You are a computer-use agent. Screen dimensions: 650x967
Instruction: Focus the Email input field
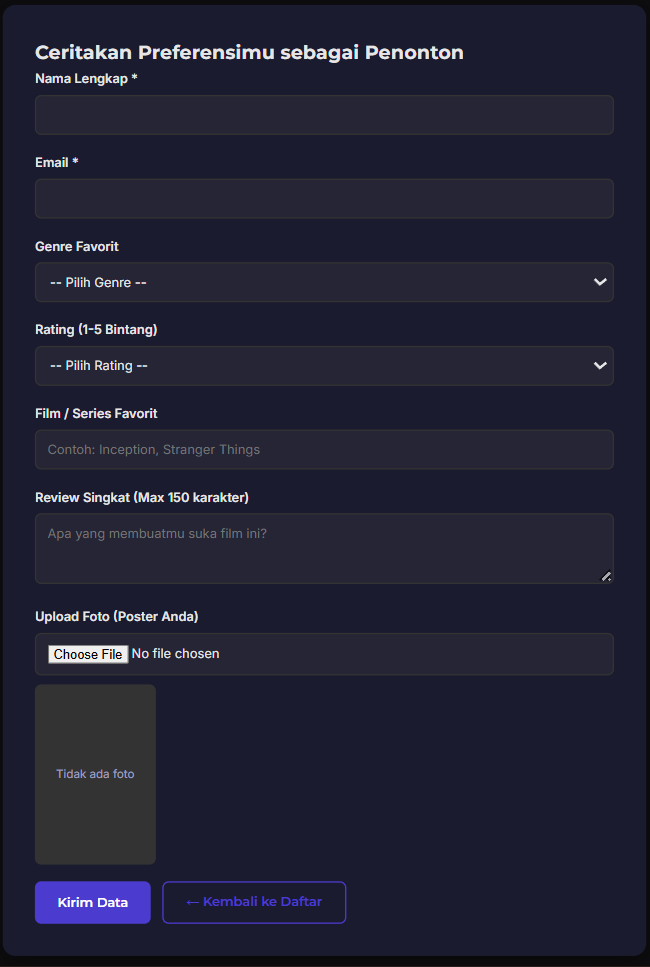[324, 199]
